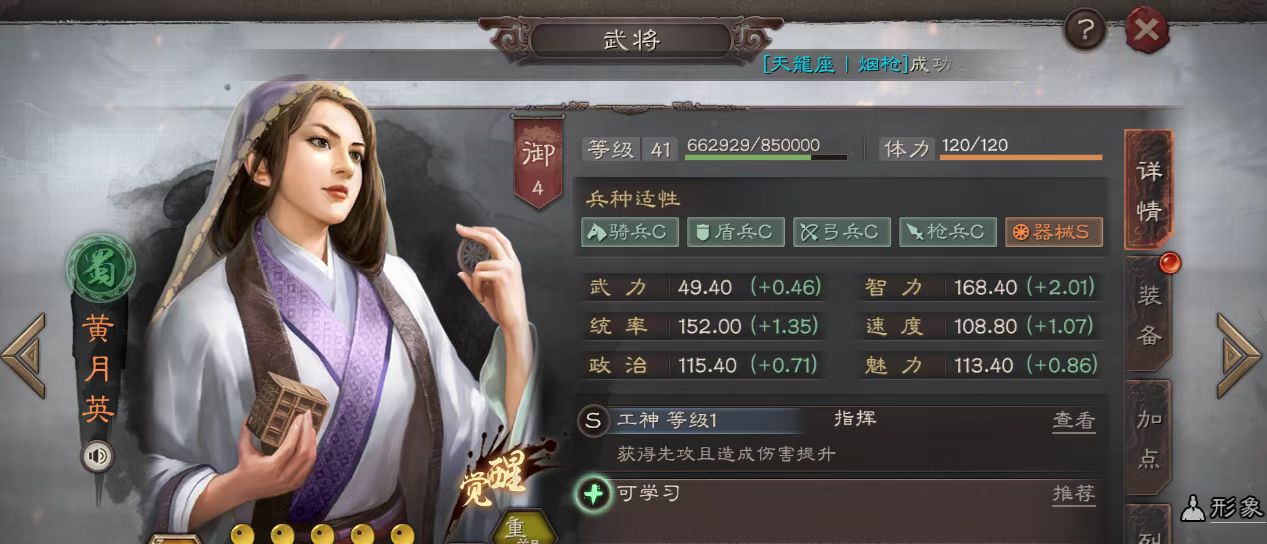
Task: Go to the previous general arrow
Action: pos(24,355)
